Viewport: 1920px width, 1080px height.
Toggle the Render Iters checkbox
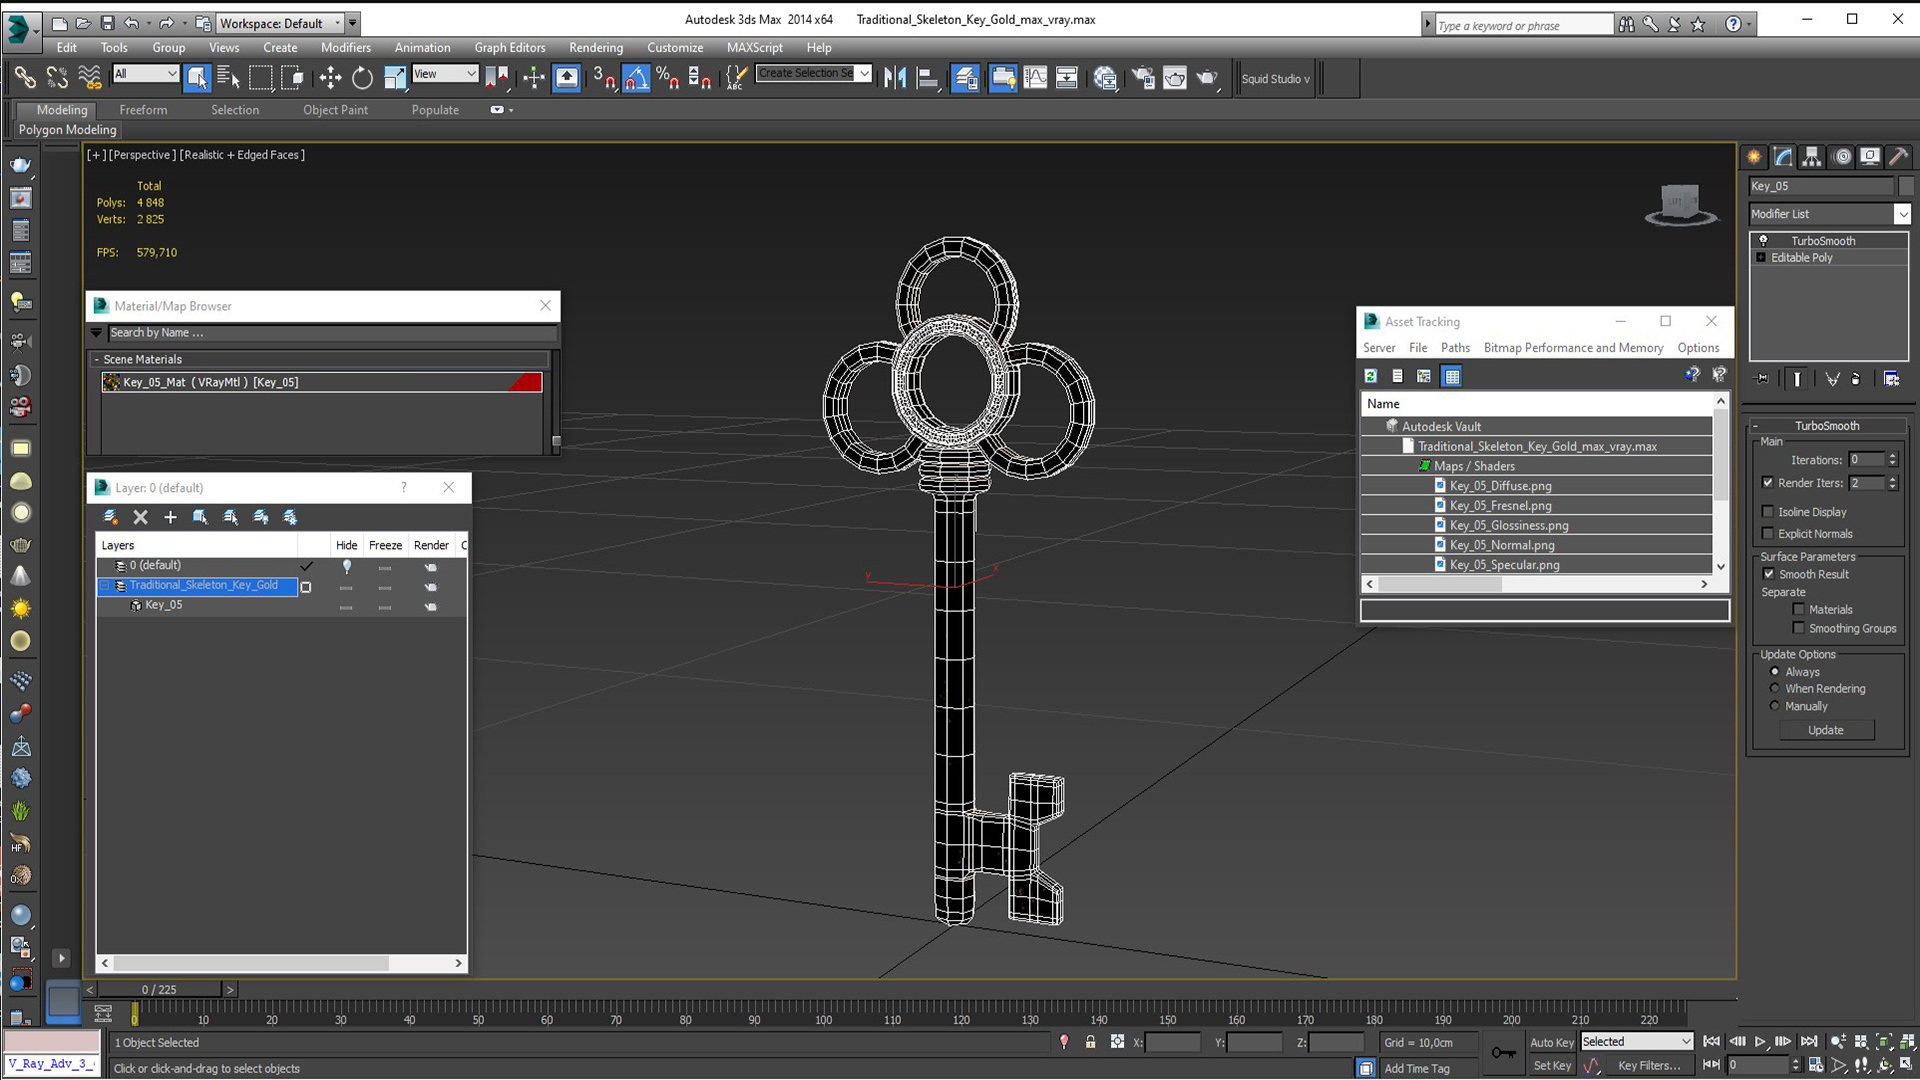tap(1768, 483)
